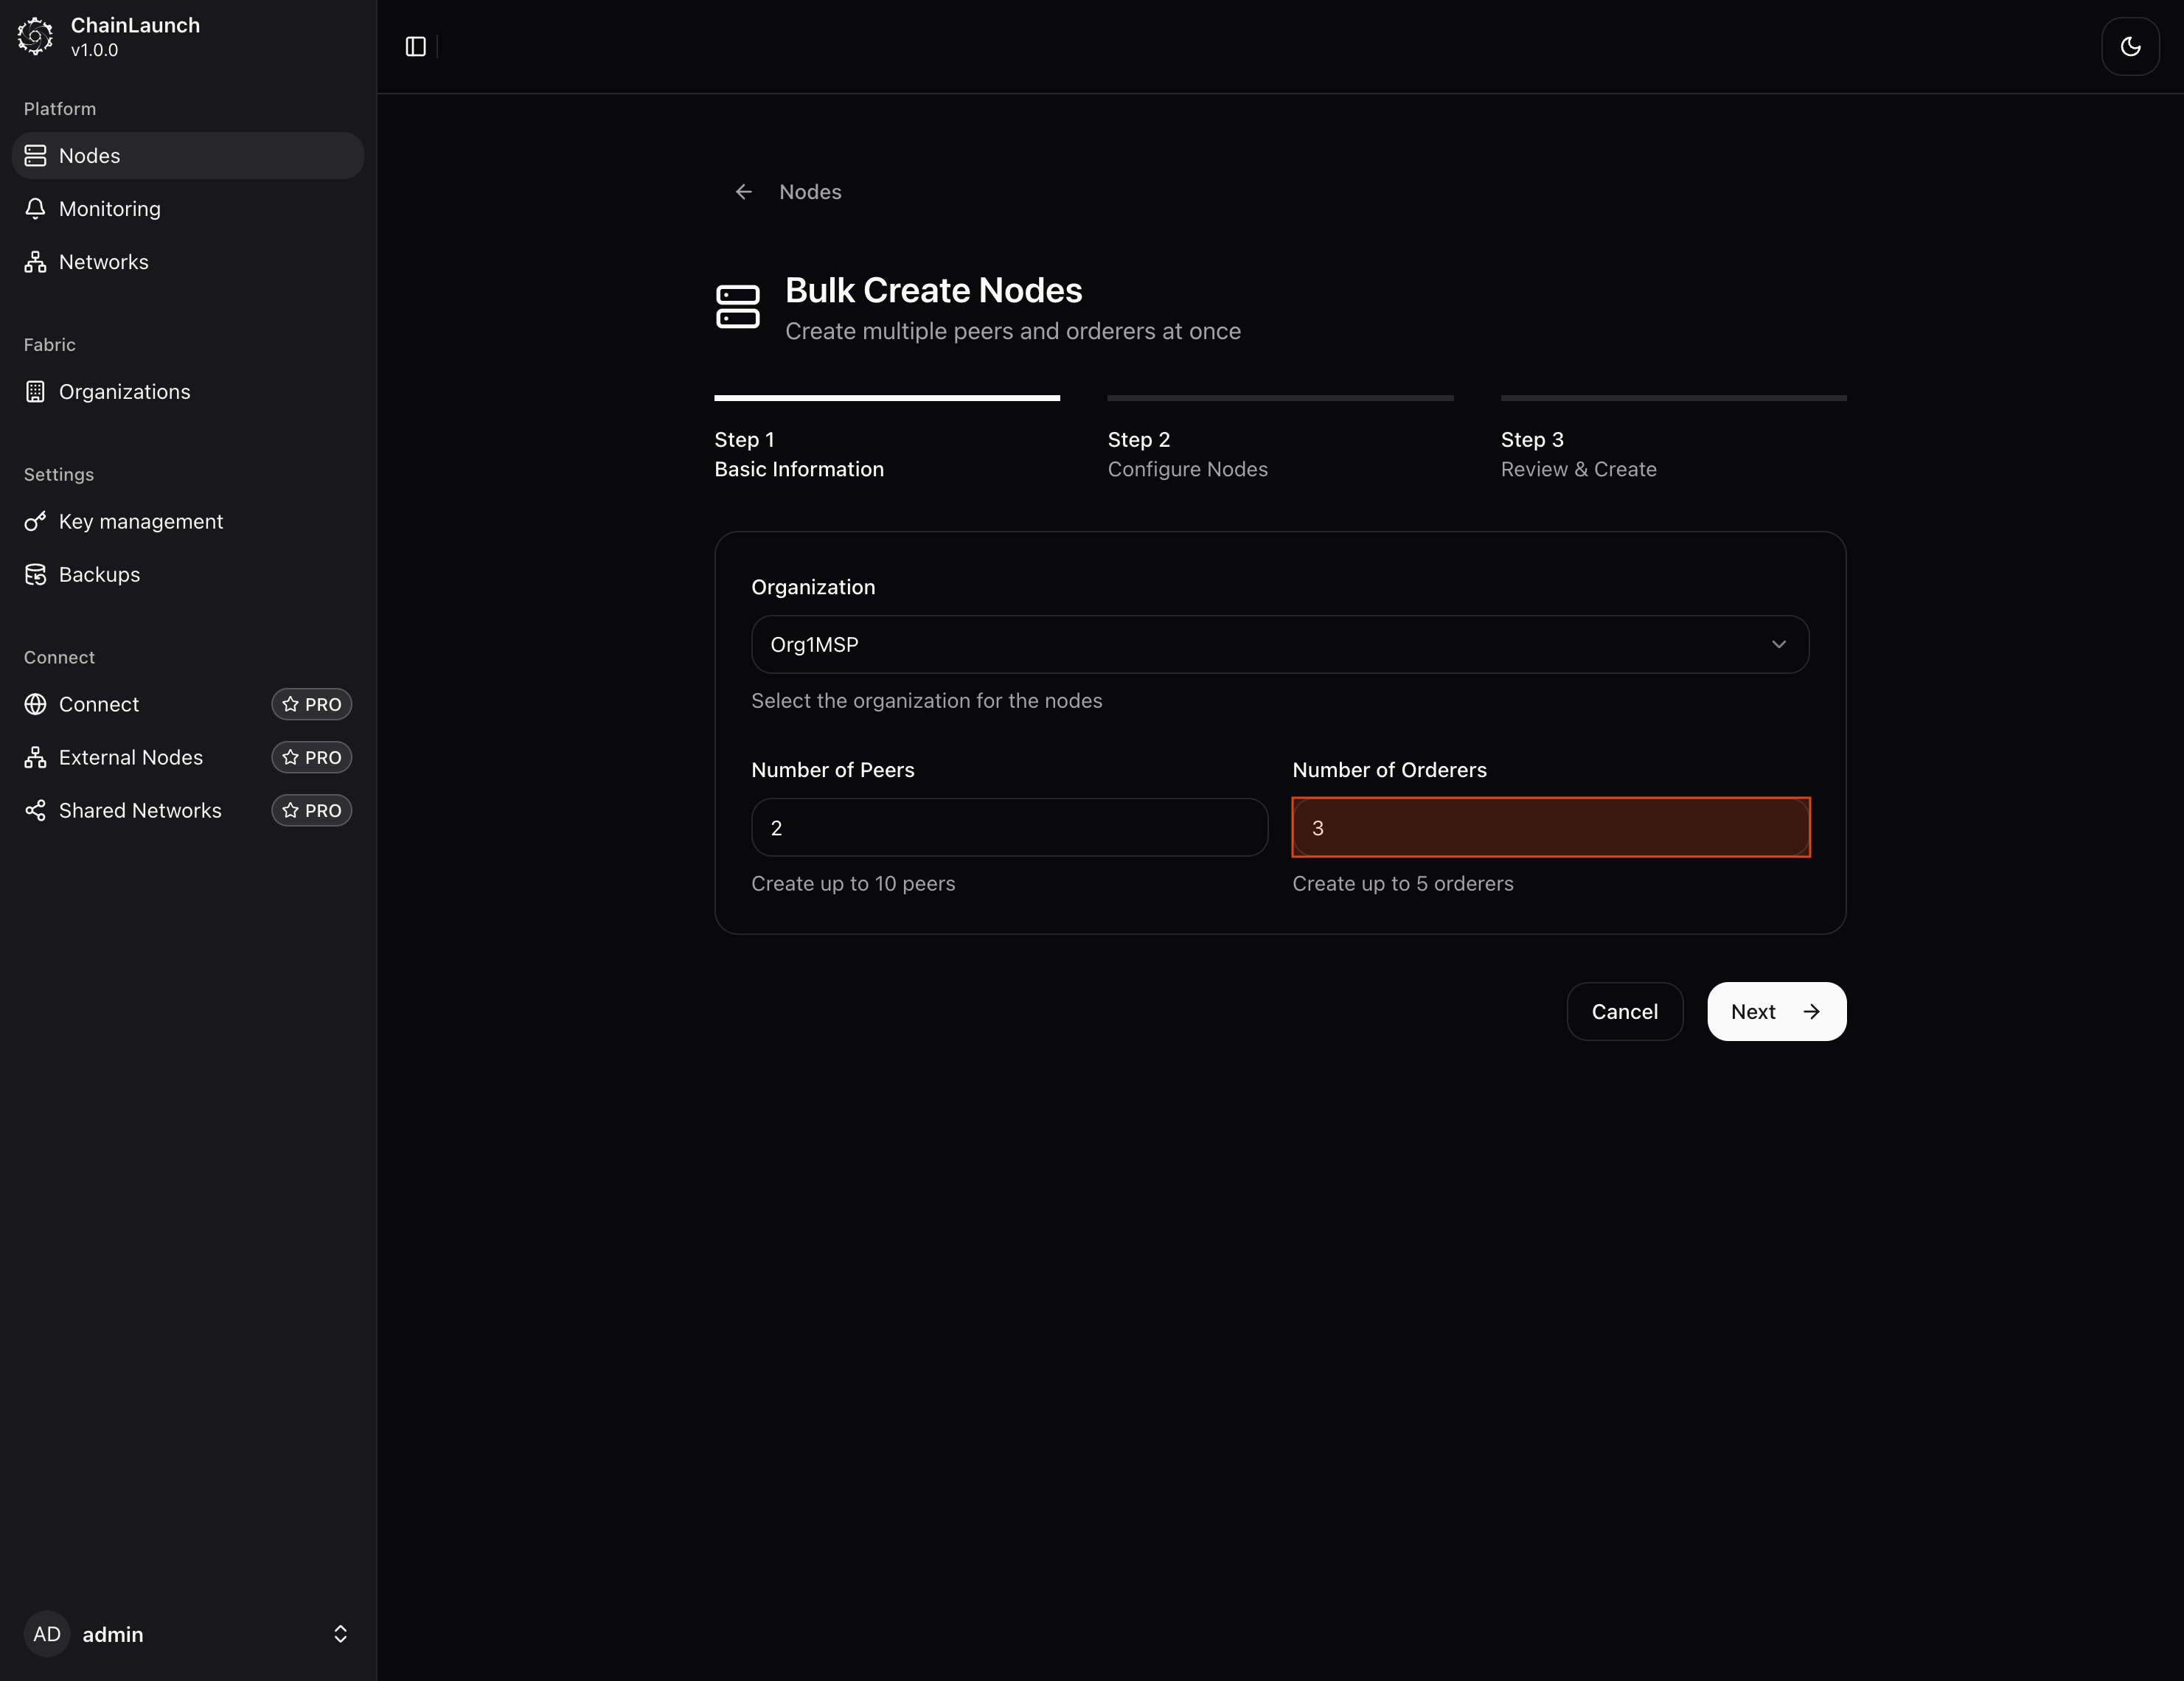The image size is (2184, 1681).
Task: Open Monitoring from the sidebar
Action: (109, 209)
